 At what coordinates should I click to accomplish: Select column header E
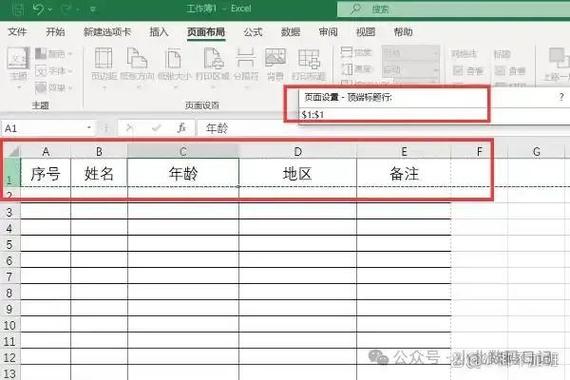[404, 151]
